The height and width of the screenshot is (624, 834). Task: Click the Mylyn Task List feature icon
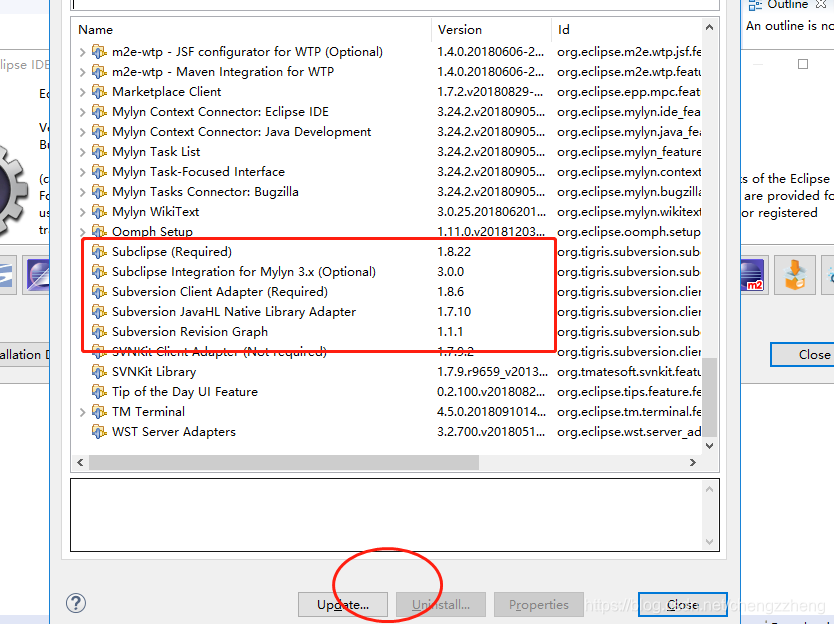pyautogui.click(x=98, y=152)
